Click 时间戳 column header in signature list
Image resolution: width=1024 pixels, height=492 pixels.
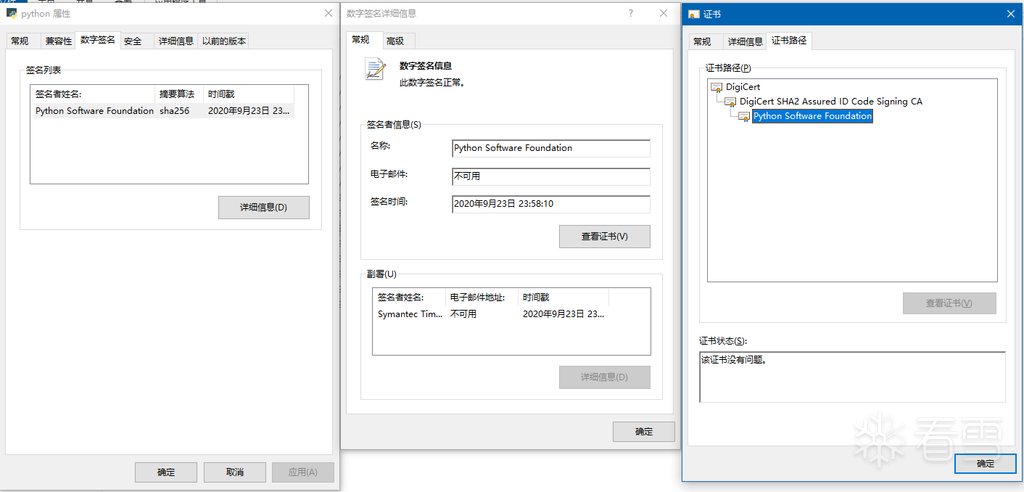(248, 93)
